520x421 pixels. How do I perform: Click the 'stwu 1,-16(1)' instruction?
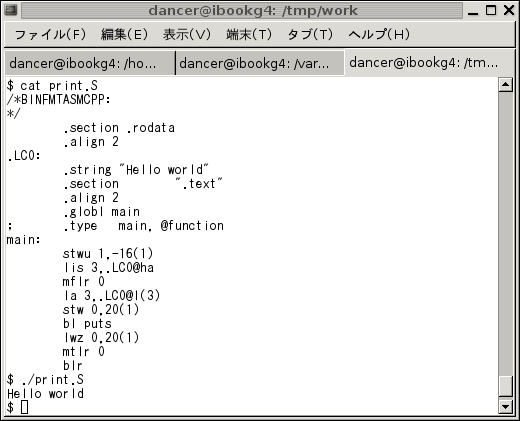coord(108,254)
